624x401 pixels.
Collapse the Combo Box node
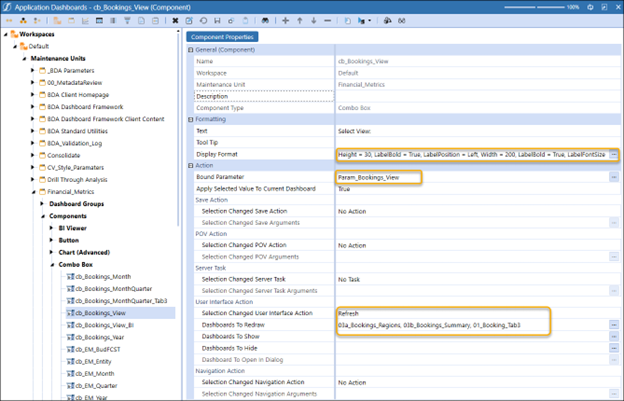[x=52, y=265]
